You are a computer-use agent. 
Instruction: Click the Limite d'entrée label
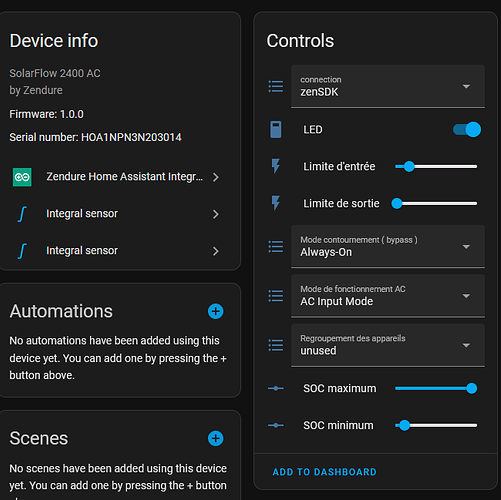(x=339, y=166)
